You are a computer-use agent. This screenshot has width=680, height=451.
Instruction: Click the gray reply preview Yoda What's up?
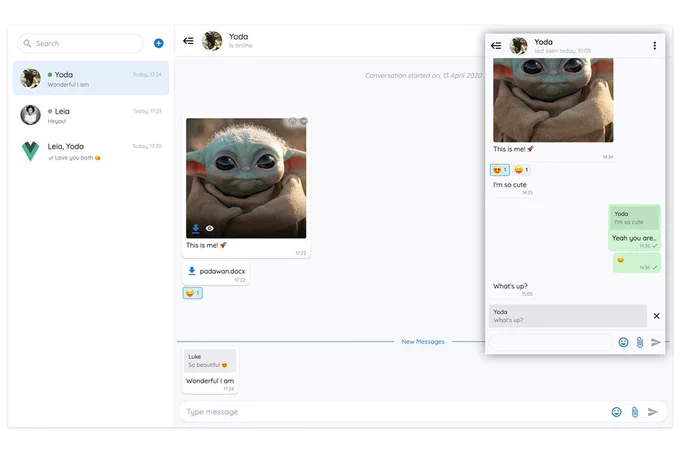(568, 316)
